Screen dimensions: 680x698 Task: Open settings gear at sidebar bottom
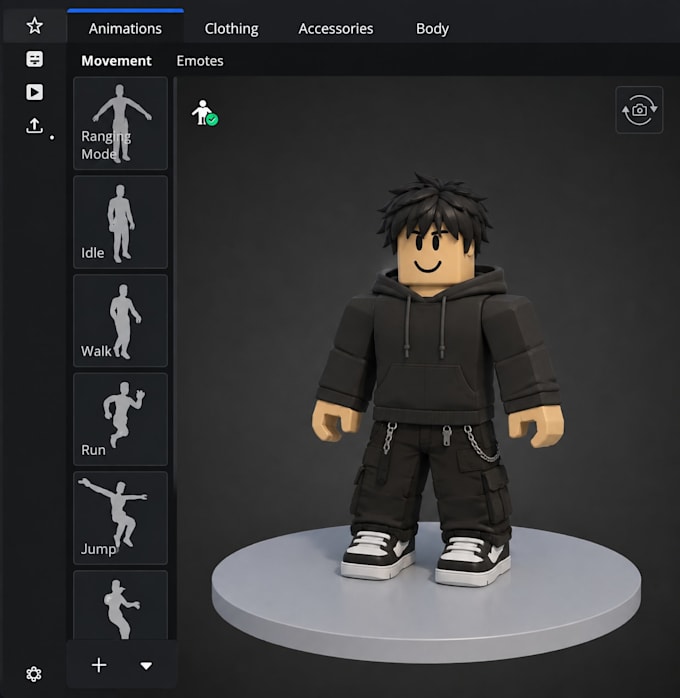tap(34, 674)
